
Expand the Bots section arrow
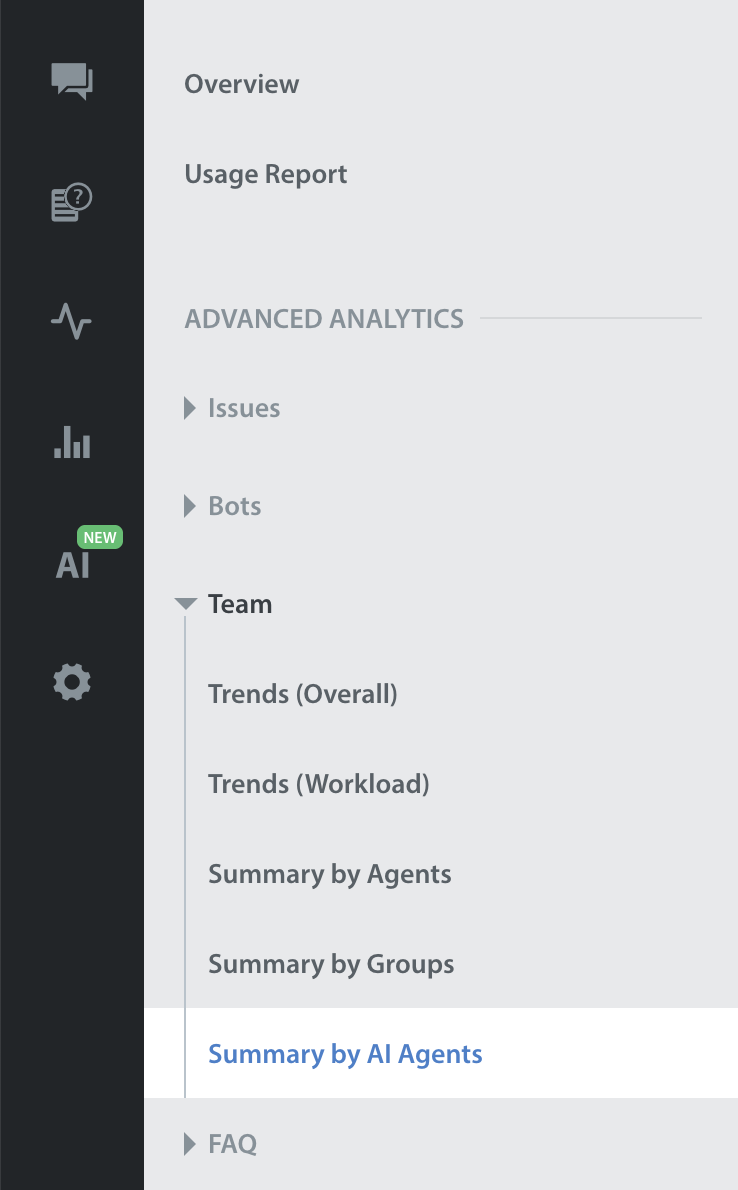coord(190,506)
